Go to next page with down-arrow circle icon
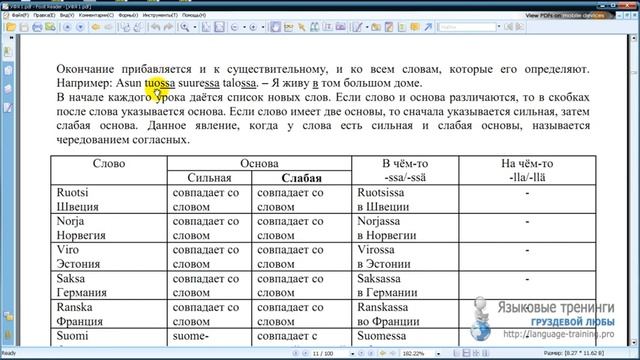This screenshot has width=640, height=360. coord(80,27)
